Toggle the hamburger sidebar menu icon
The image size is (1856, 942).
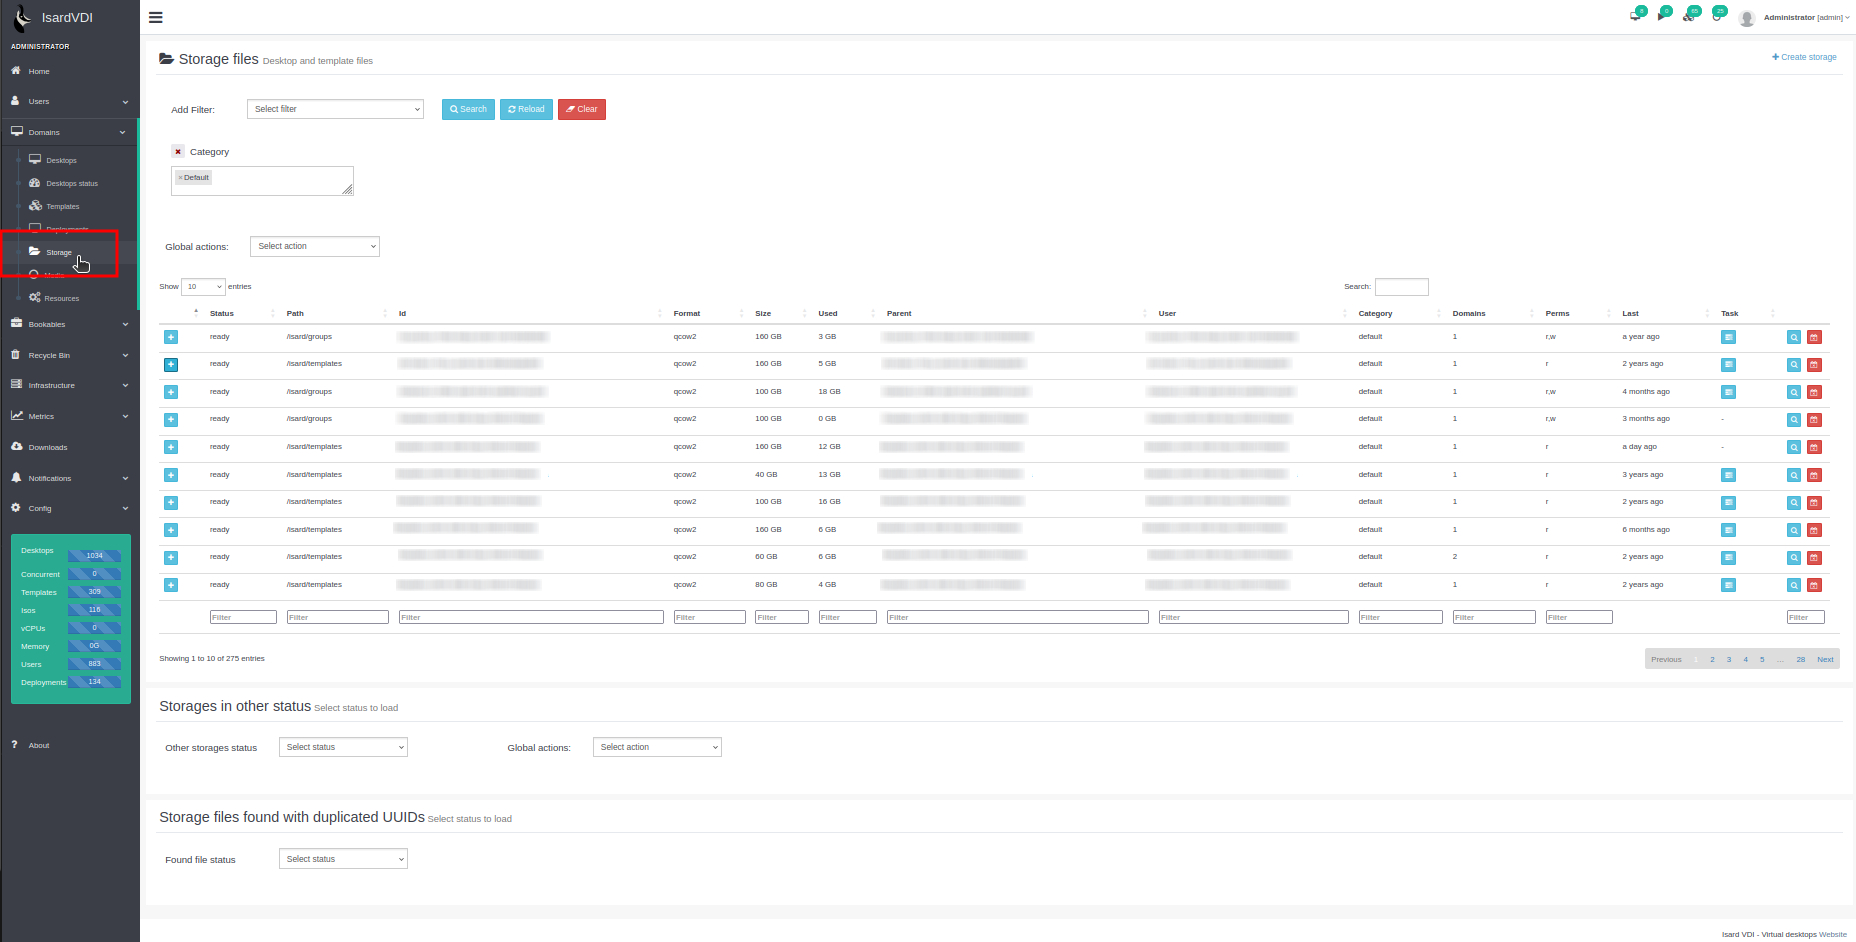tap(156, 17)
